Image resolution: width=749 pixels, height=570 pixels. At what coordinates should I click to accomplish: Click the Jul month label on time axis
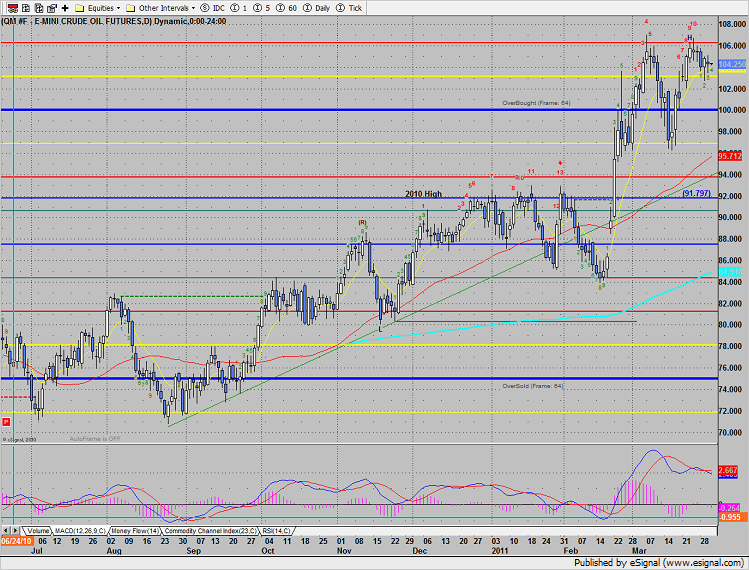37,551
